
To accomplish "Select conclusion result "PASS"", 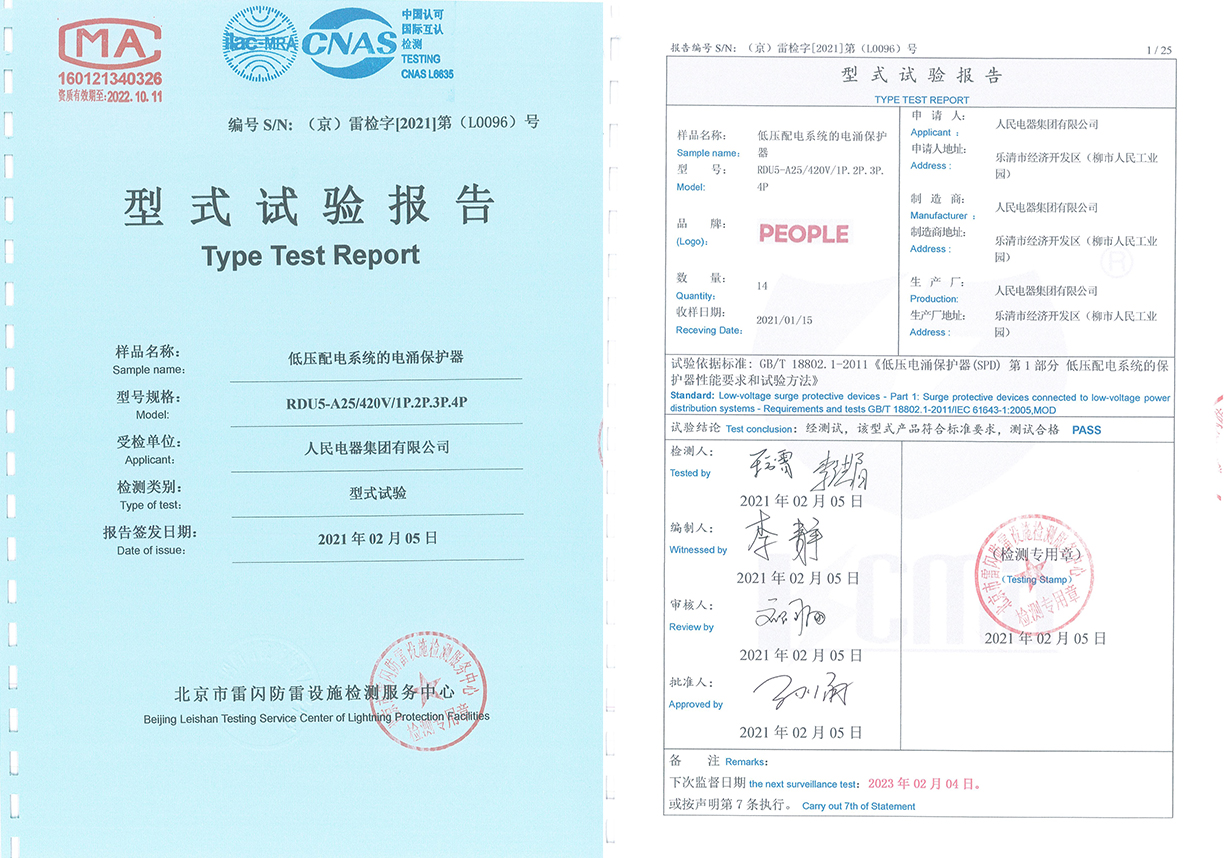I will pyautogui.click(x=1086, y=430).
